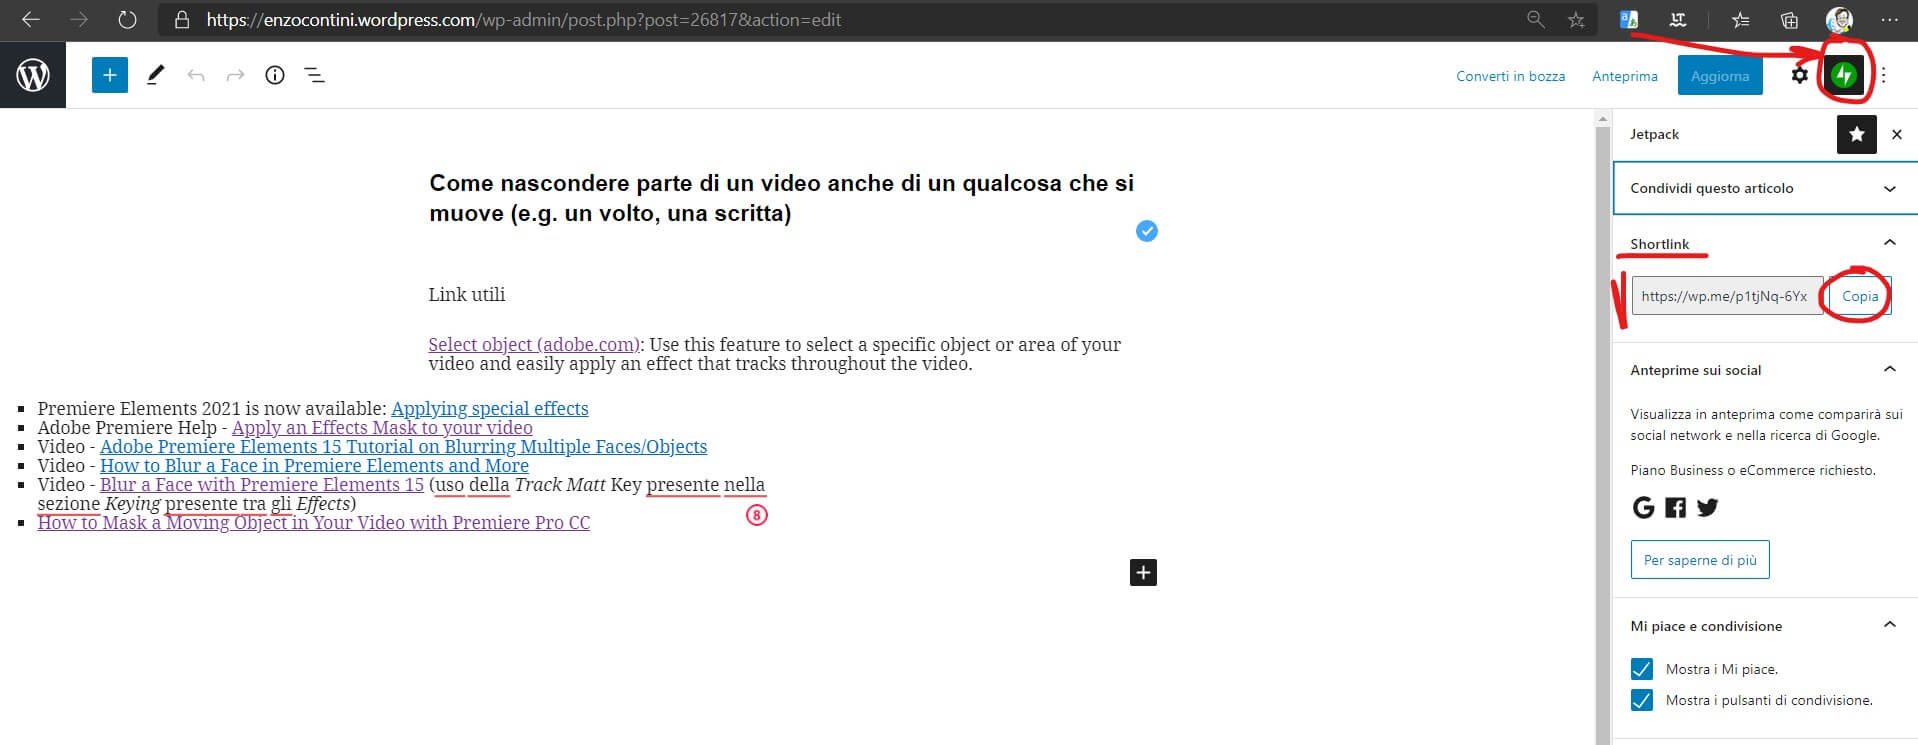Open the list view outline icon
This screenshot has width=1918, height=745.
tap(315, 75)
